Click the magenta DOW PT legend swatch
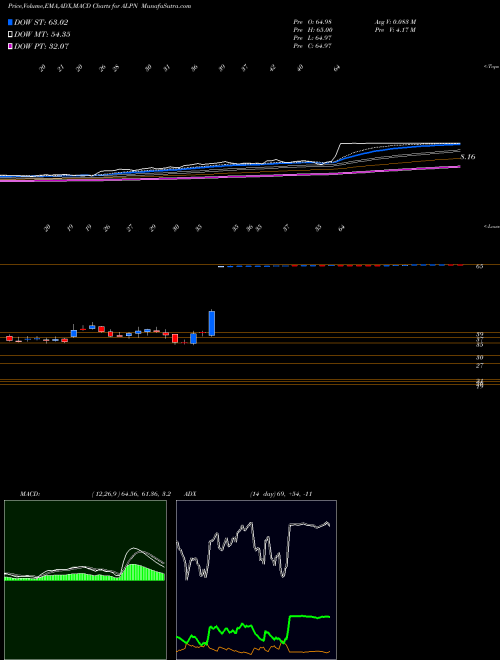This screenshot has height=660, width=500. pos(11,46)
